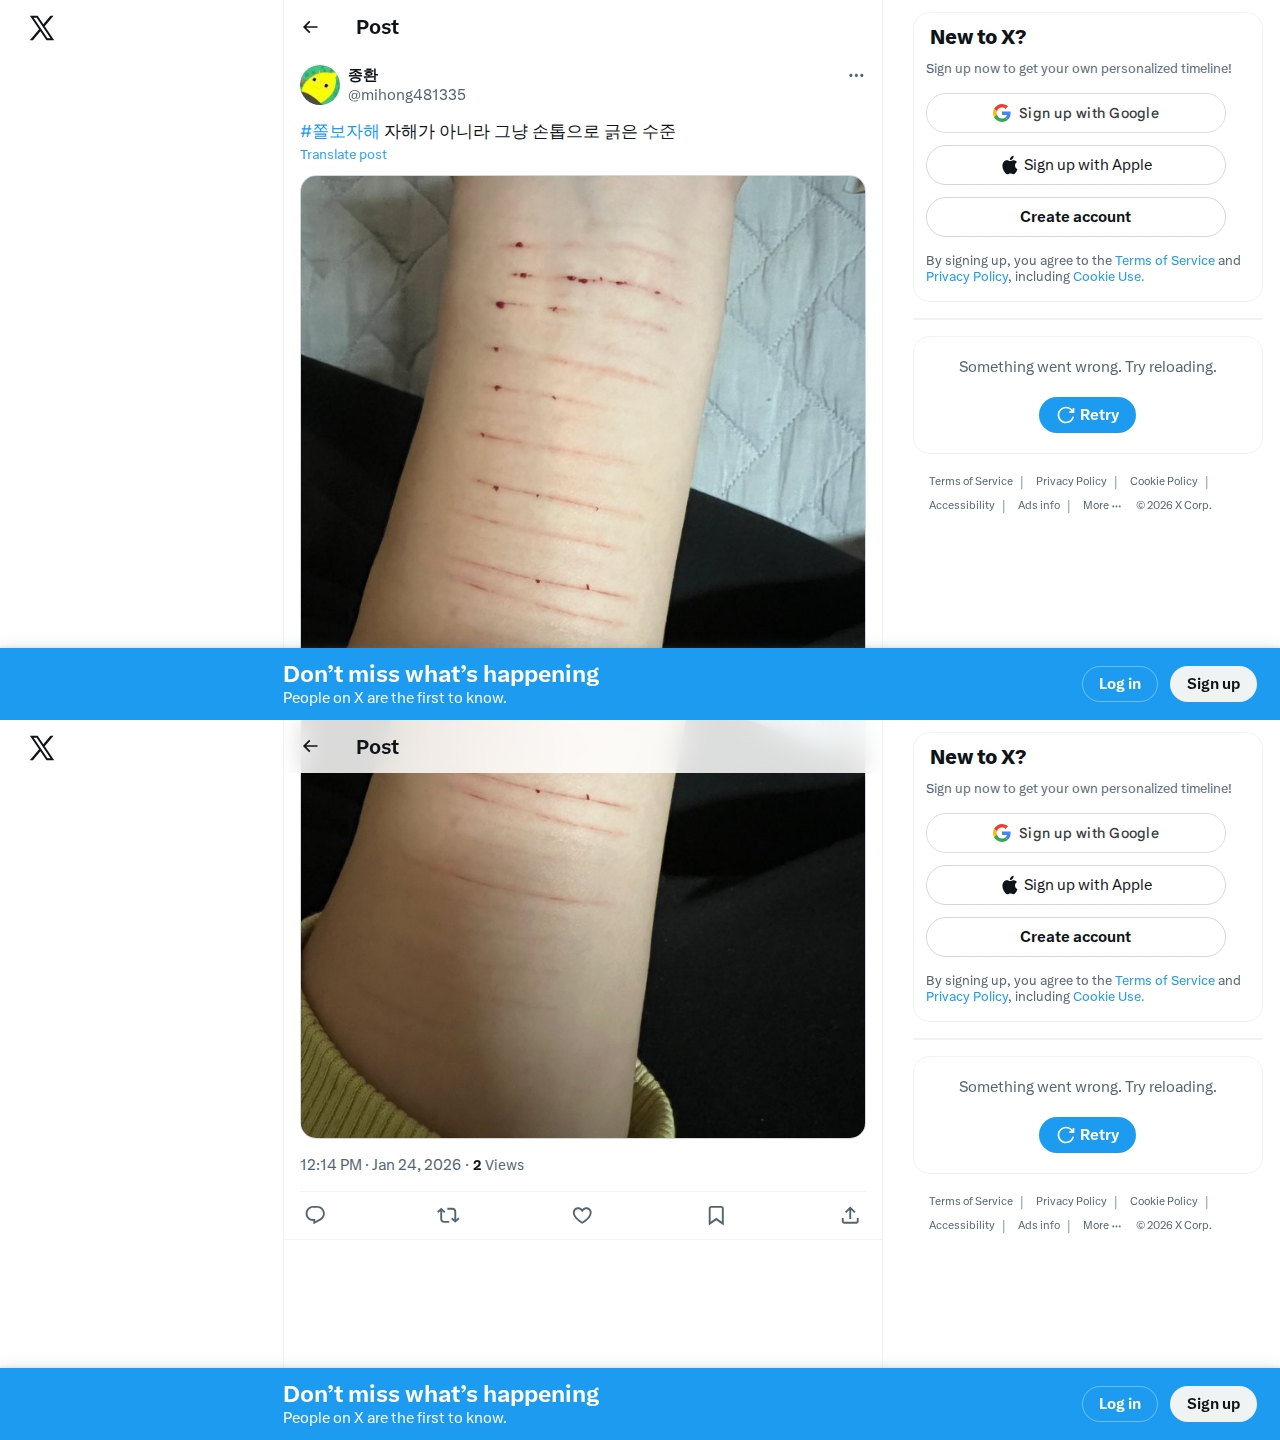Click X logo at top of page
The width and height of the screenshot is (1280, 1440).
42,28
